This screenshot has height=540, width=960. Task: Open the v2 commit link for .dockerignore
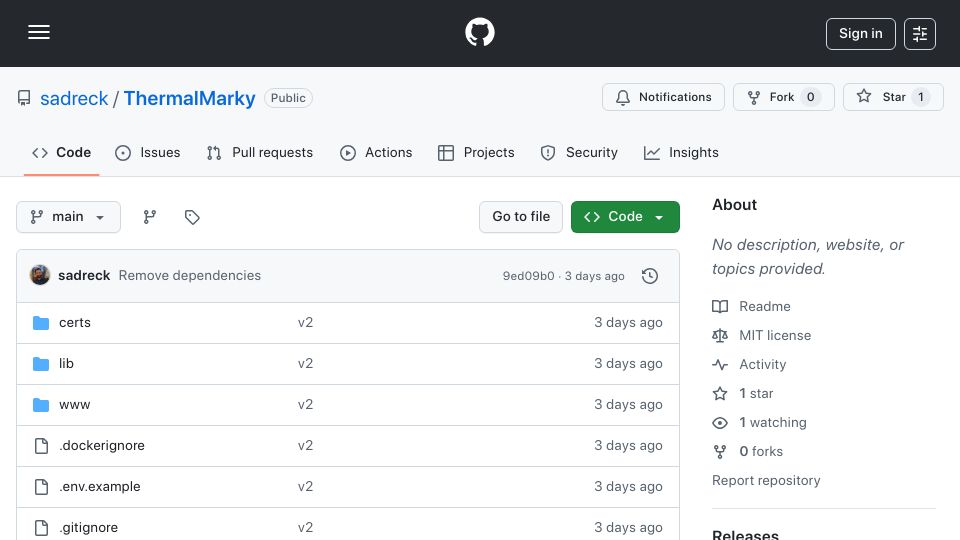tap(306, 446)
